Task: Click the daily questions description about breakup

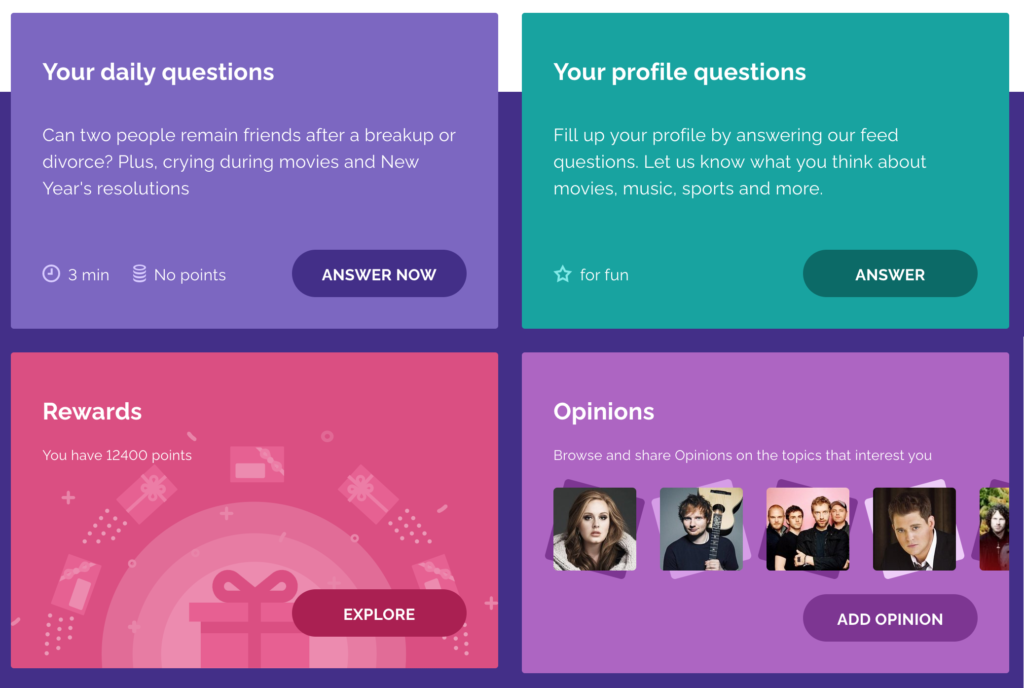Action: (x=249, y=161)
